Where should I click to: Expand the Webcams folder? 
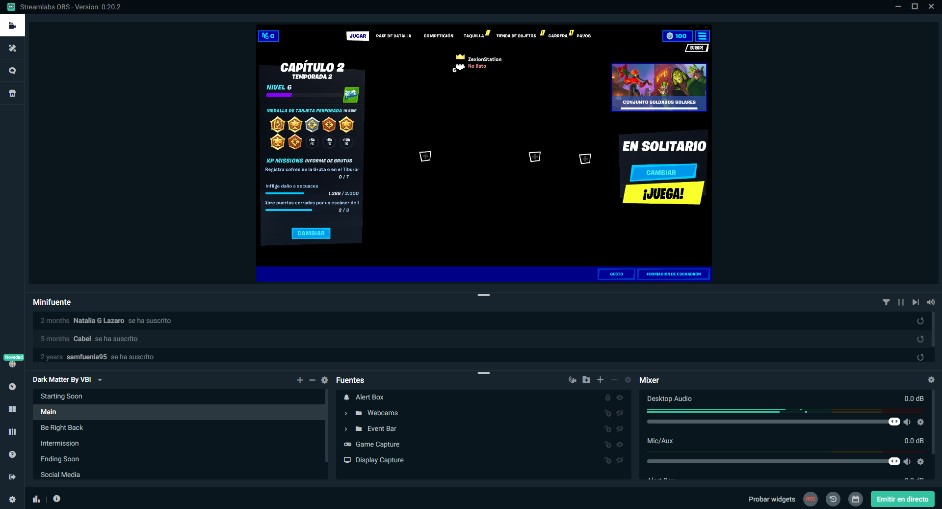coord(346,413)
